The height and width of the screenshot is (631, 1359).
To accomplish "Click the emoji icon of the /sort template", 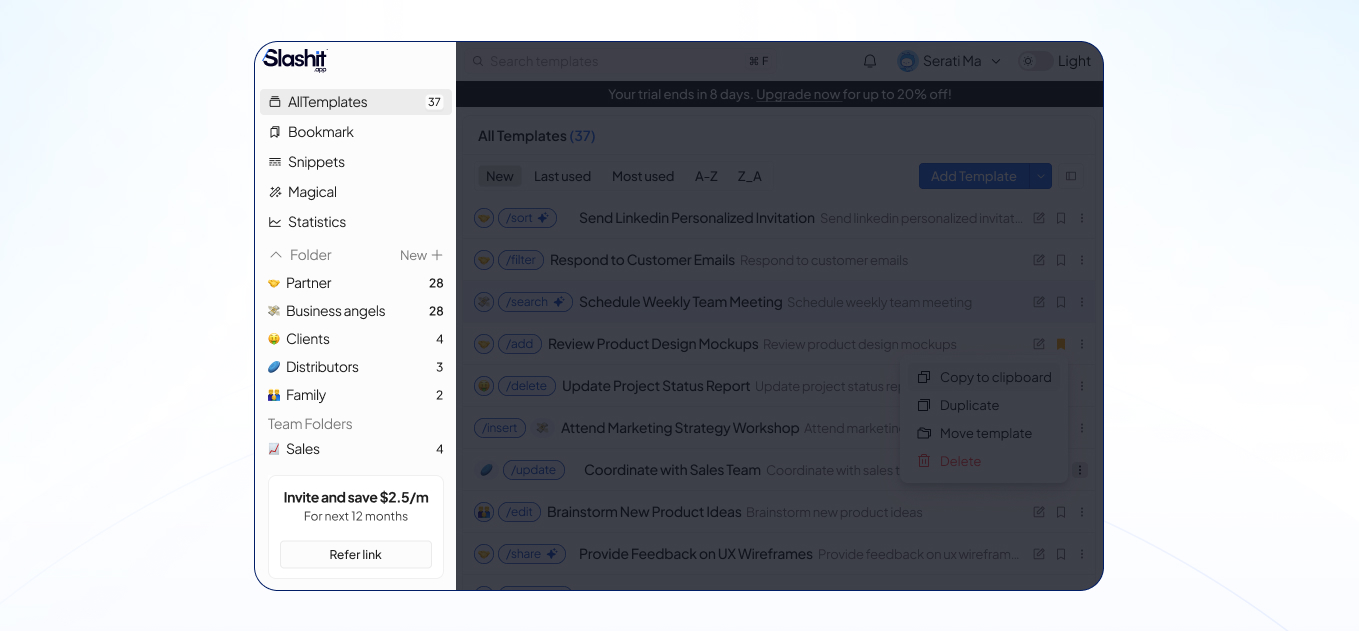I will [484, 218].
